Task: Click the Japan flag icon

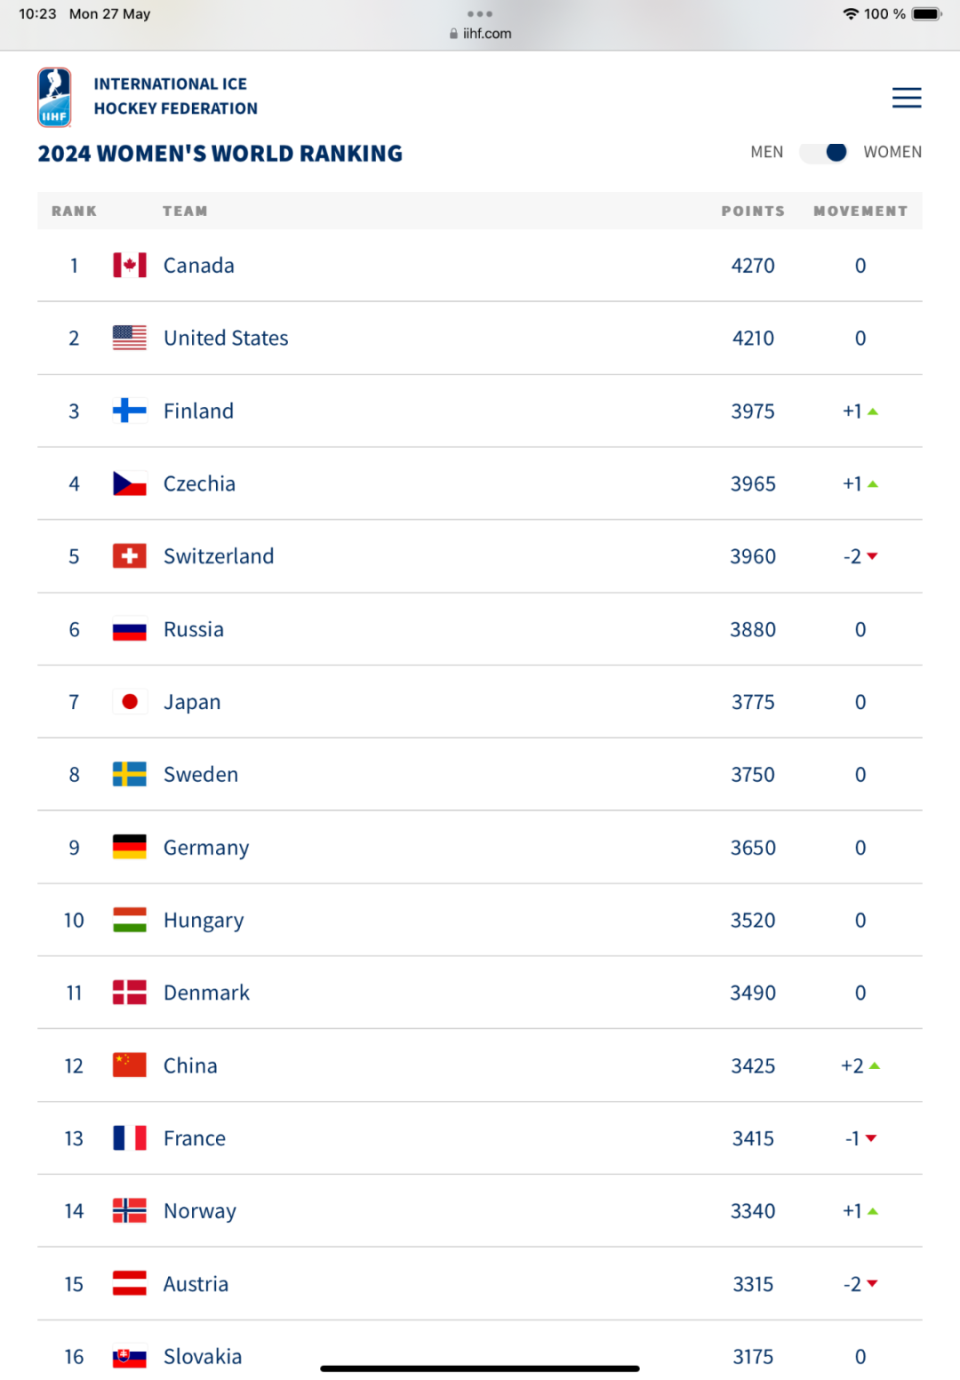Action: (130, 702)
